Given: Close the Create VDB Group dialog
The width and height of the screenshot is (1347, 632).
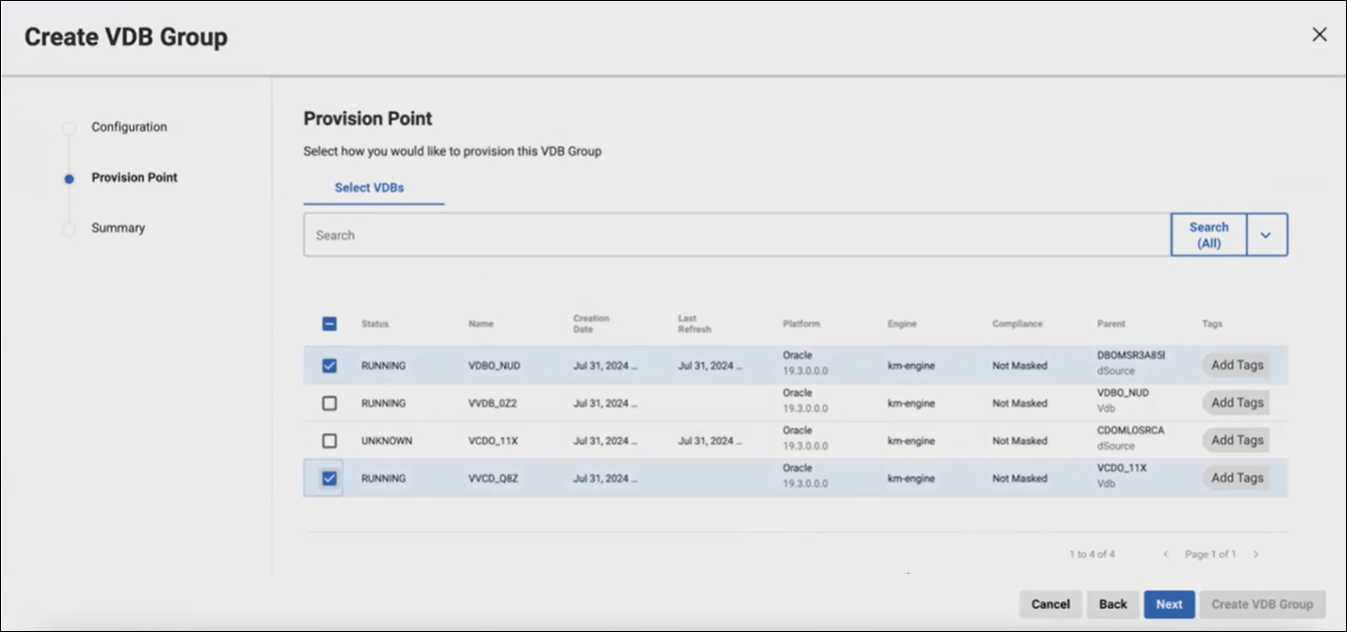Looking at the screenshot, I should coord(1319,35).
